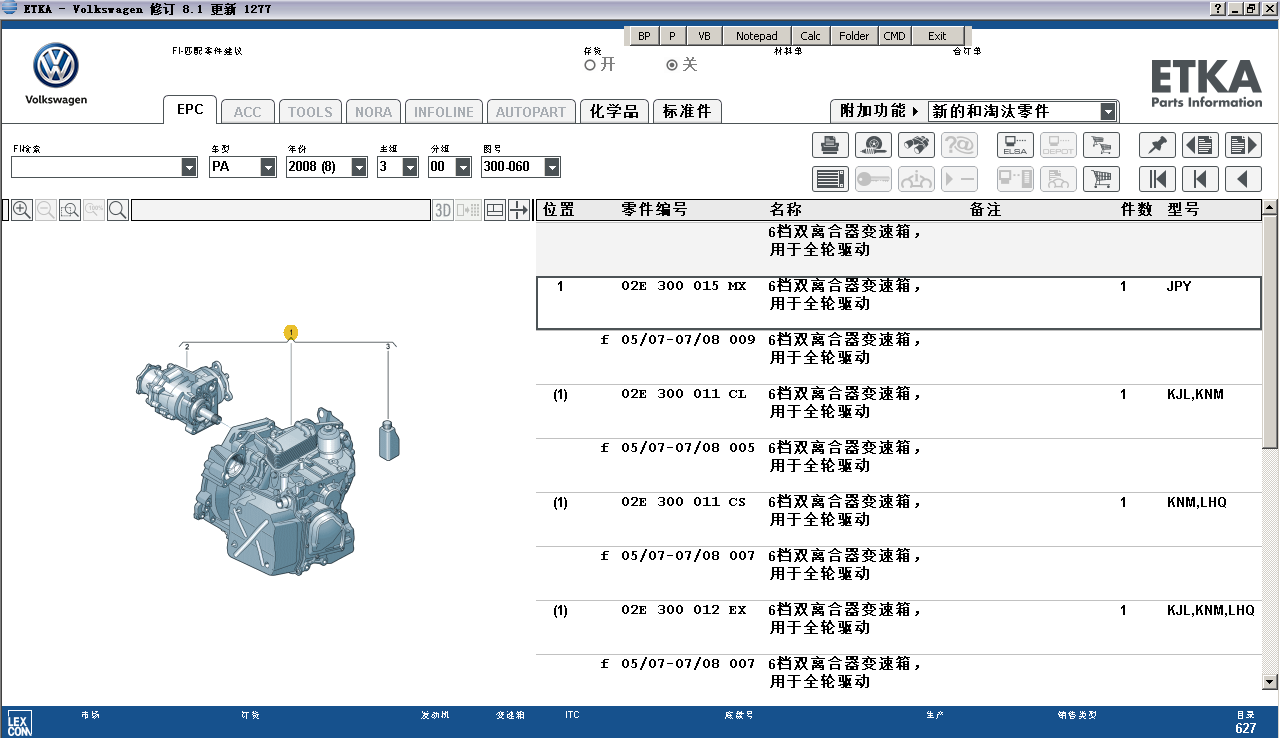This screenshot has width=1280, height=738.
Task: Click callout number 1 on the illustration
Action: click(291, 332)
